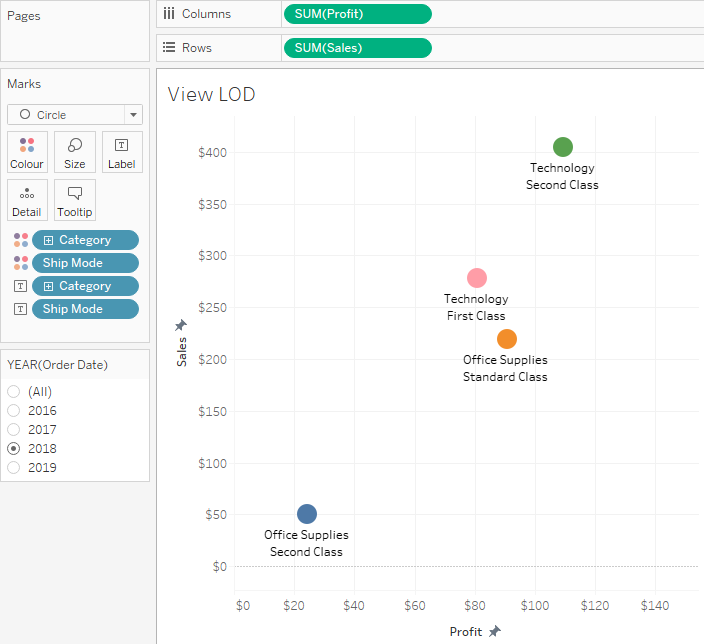704x644 pixels.
Task: Click the SUM(Sales) pill on Rows
Action: 357,48
